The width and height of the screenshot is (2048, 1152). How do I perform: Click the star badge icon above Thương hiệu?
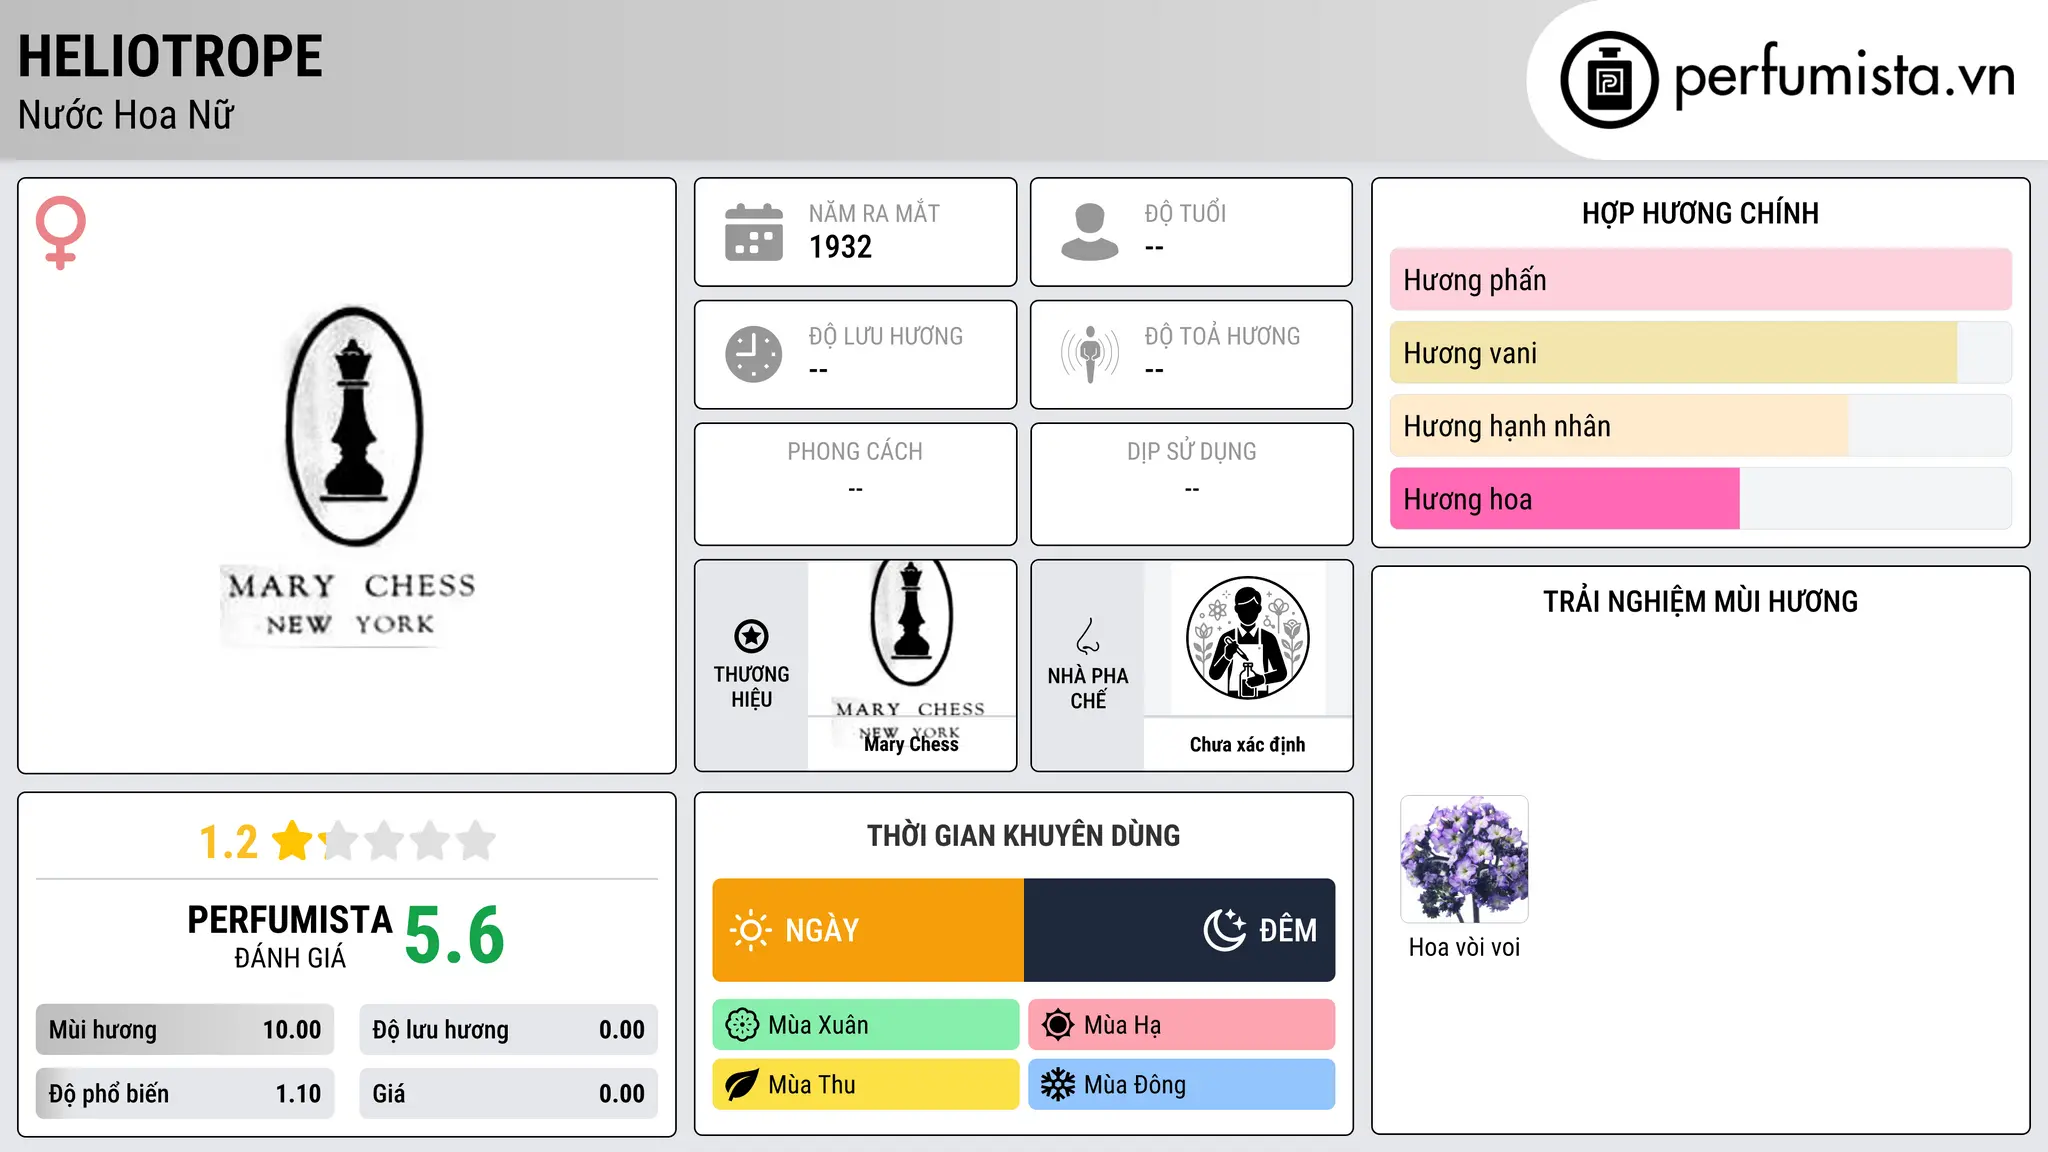coord(751,636)
